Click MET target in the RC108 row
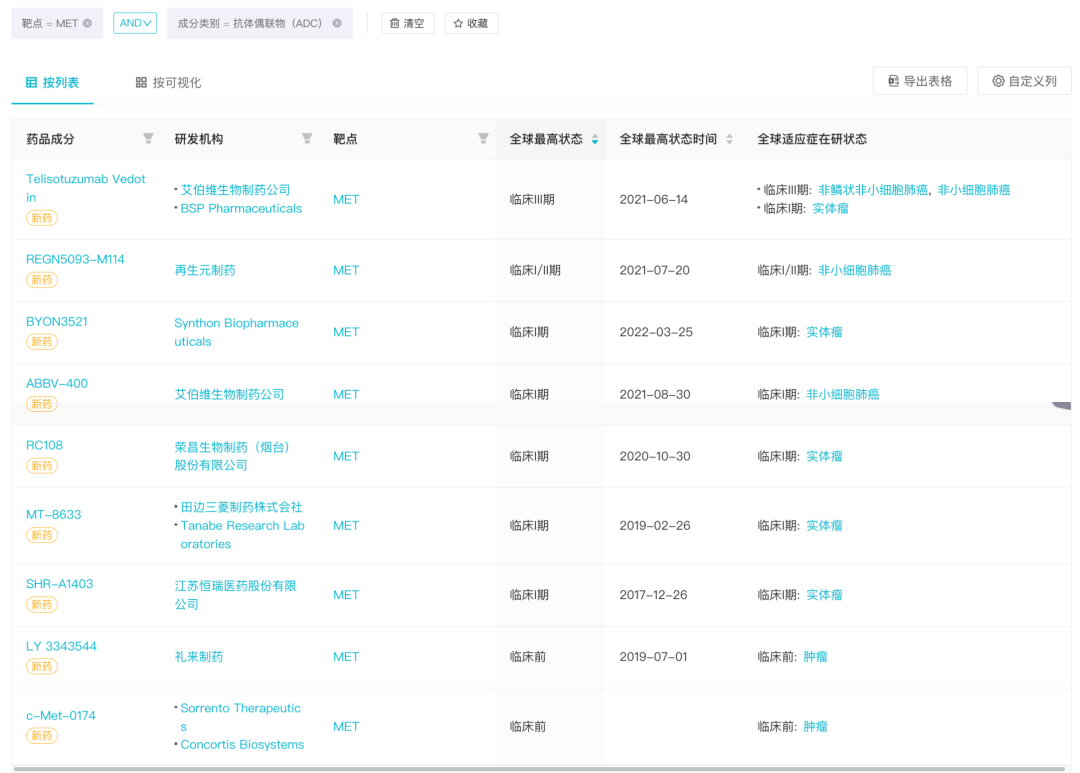Viewport: 1080px width, 773px height. [346, 456]
